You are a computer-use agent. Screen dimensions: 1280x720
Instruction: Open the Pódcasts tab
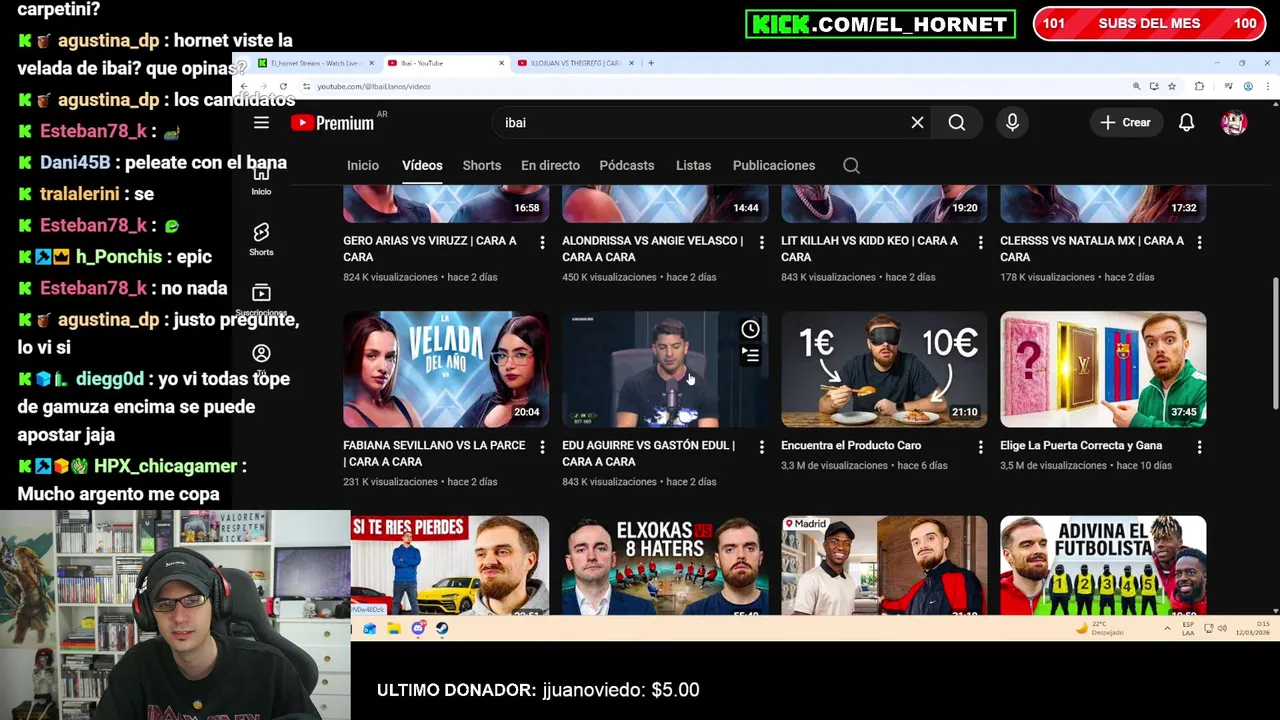pyautogui.click(x=627, y=165)
